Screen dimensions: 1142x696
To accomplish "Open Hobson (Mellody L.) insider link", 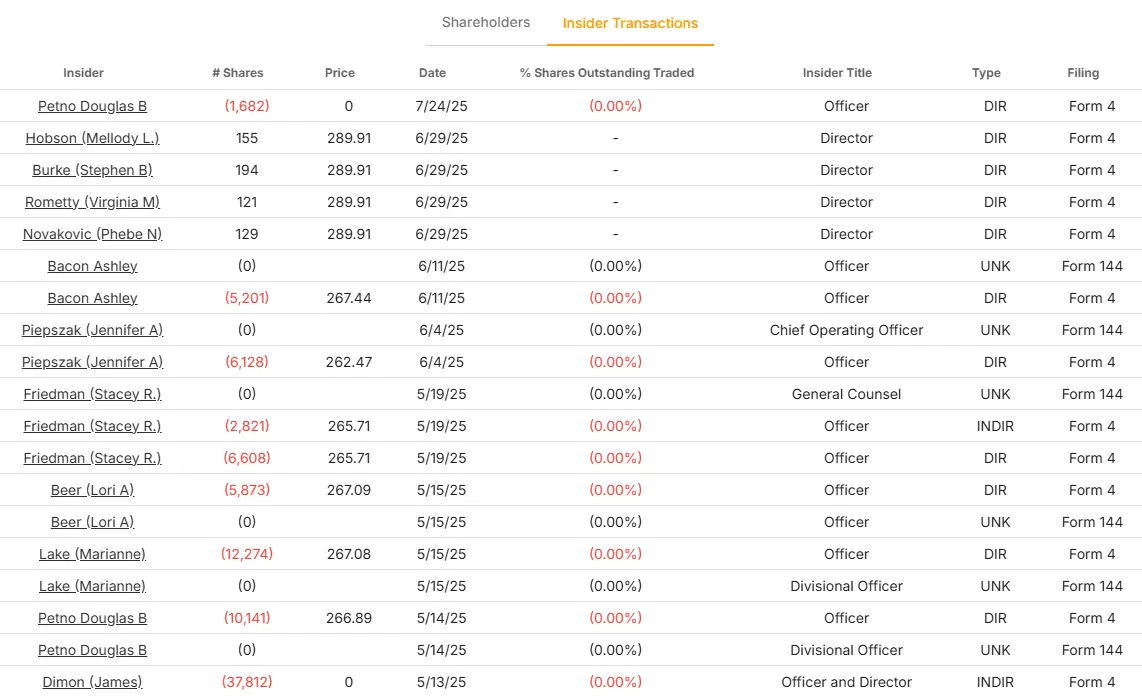I will pos(92,138).
